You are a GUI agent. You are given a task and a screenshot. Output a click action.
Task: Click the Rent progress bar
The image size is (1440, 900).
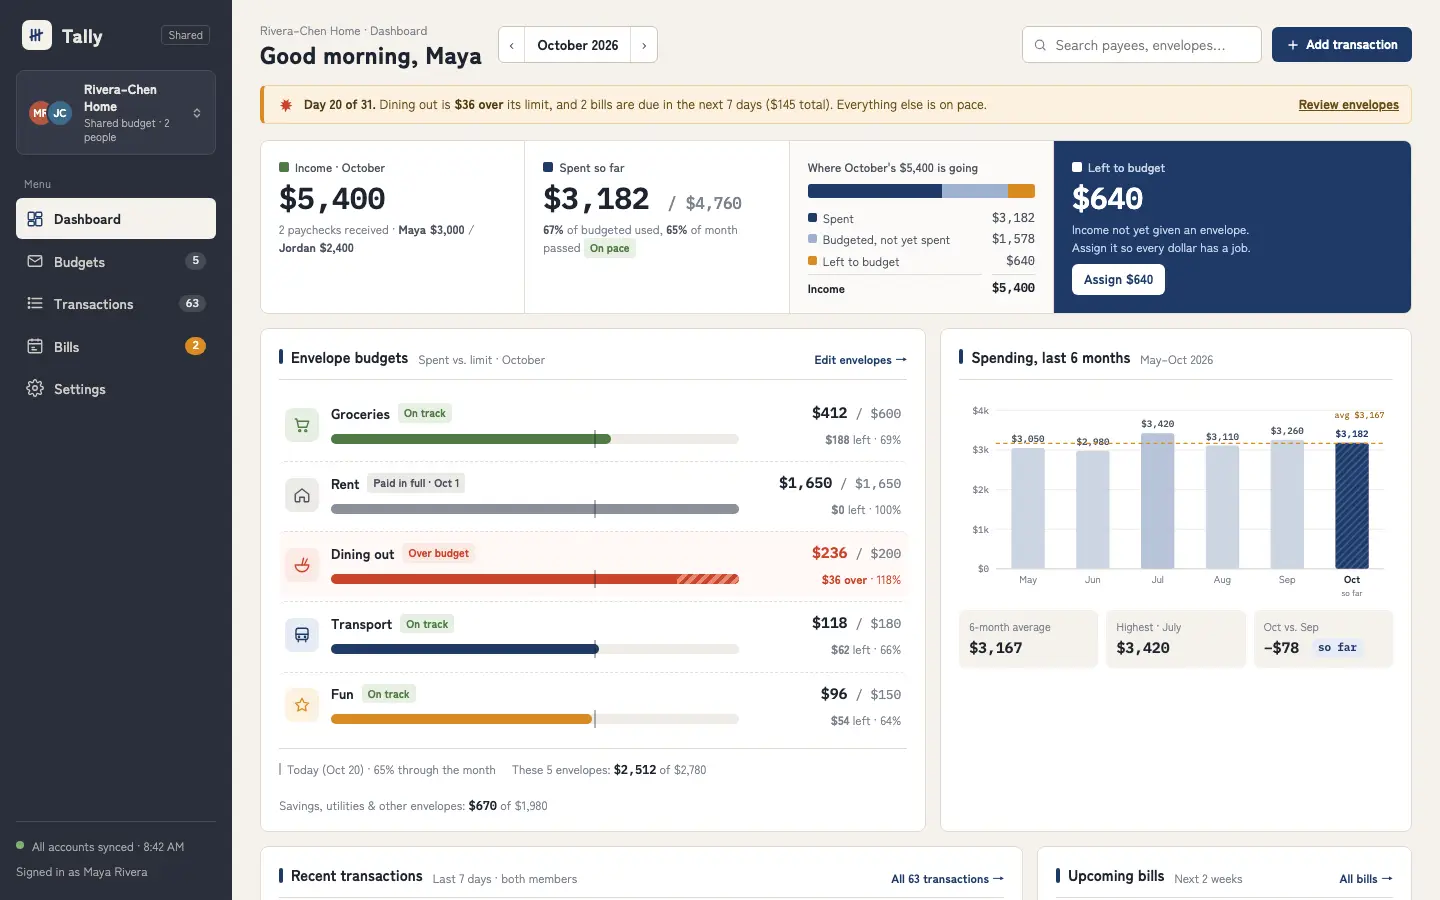pos(535,509)
